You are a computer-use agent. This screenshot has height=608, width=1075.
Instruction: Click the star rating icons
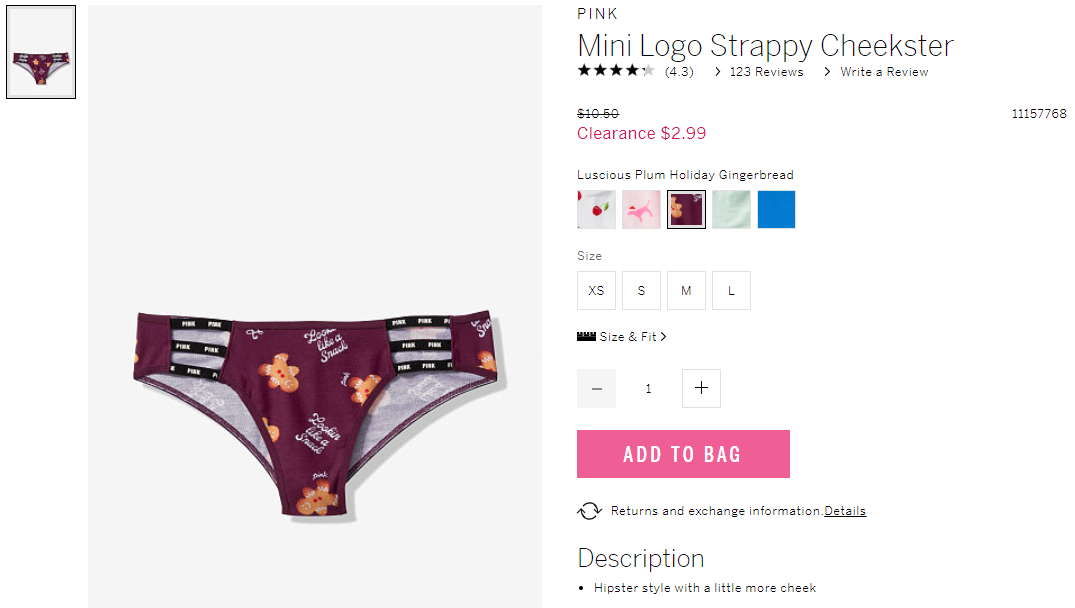[x=616, y=70]
